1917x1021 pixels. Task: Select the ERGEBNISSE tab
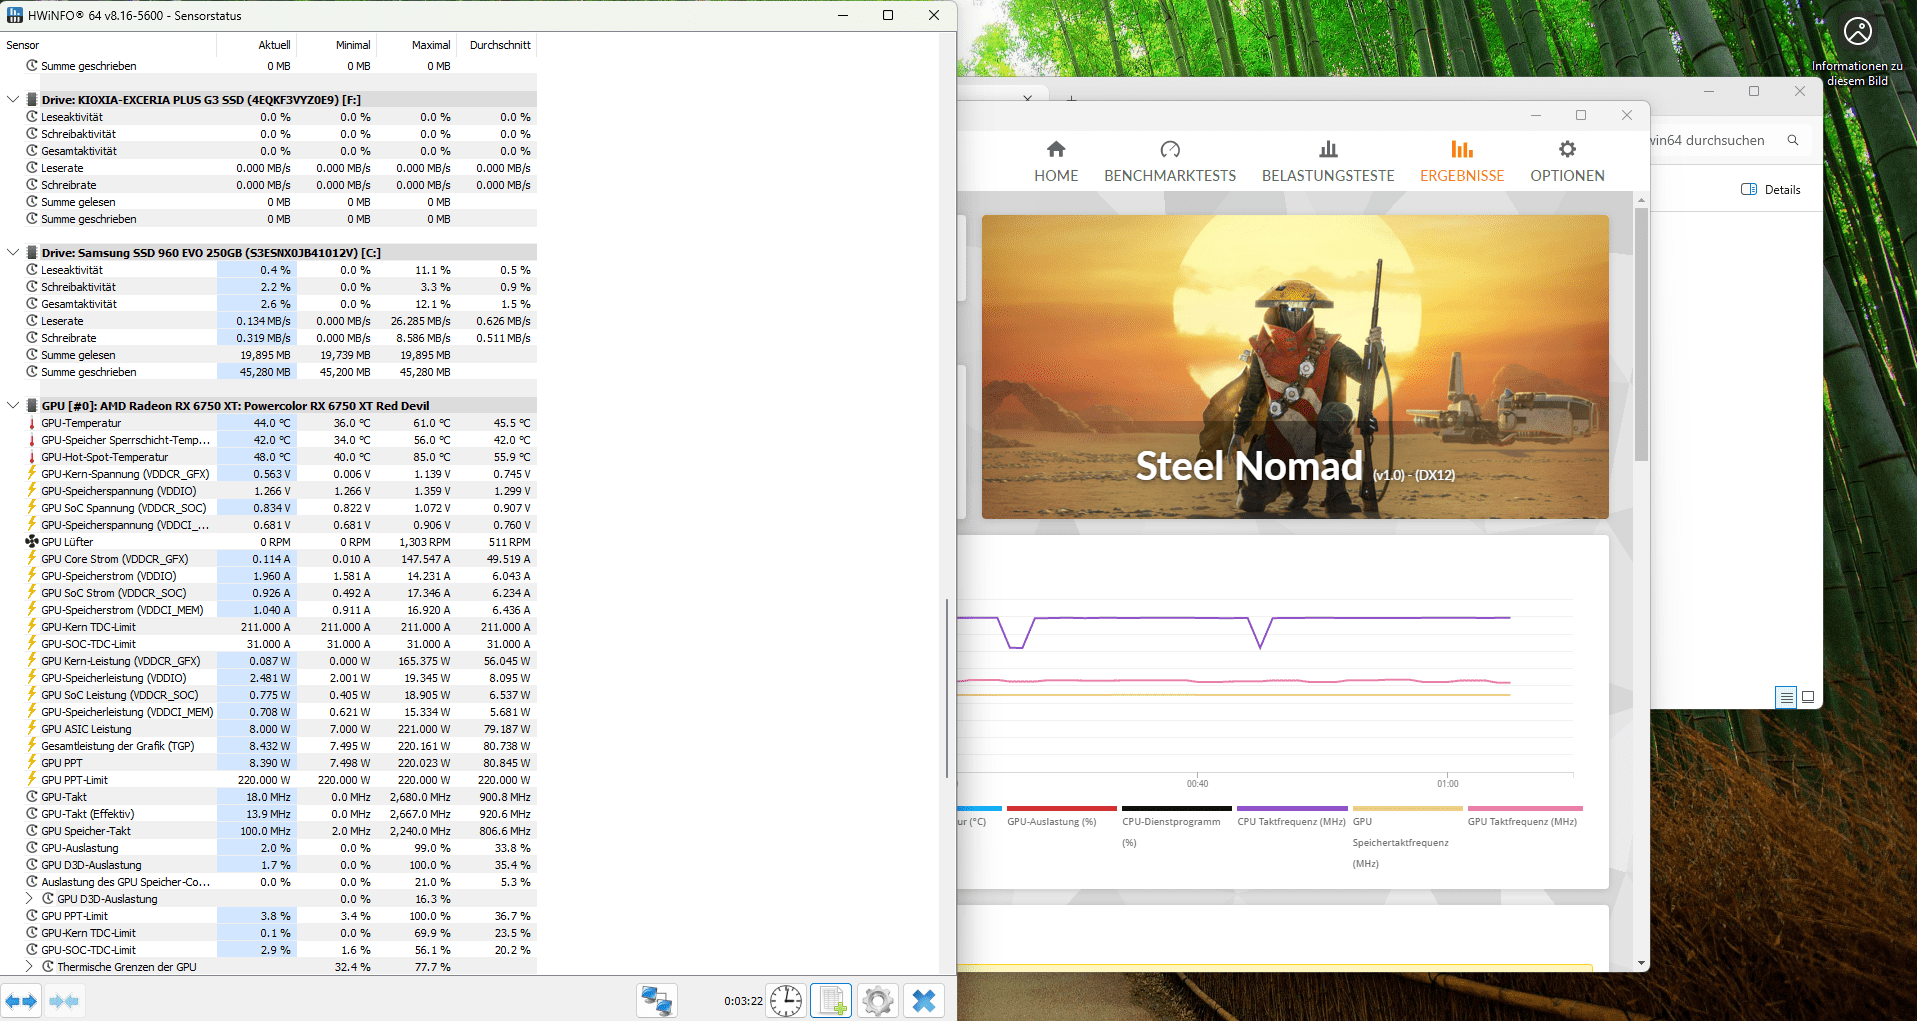pos(1462,161)
